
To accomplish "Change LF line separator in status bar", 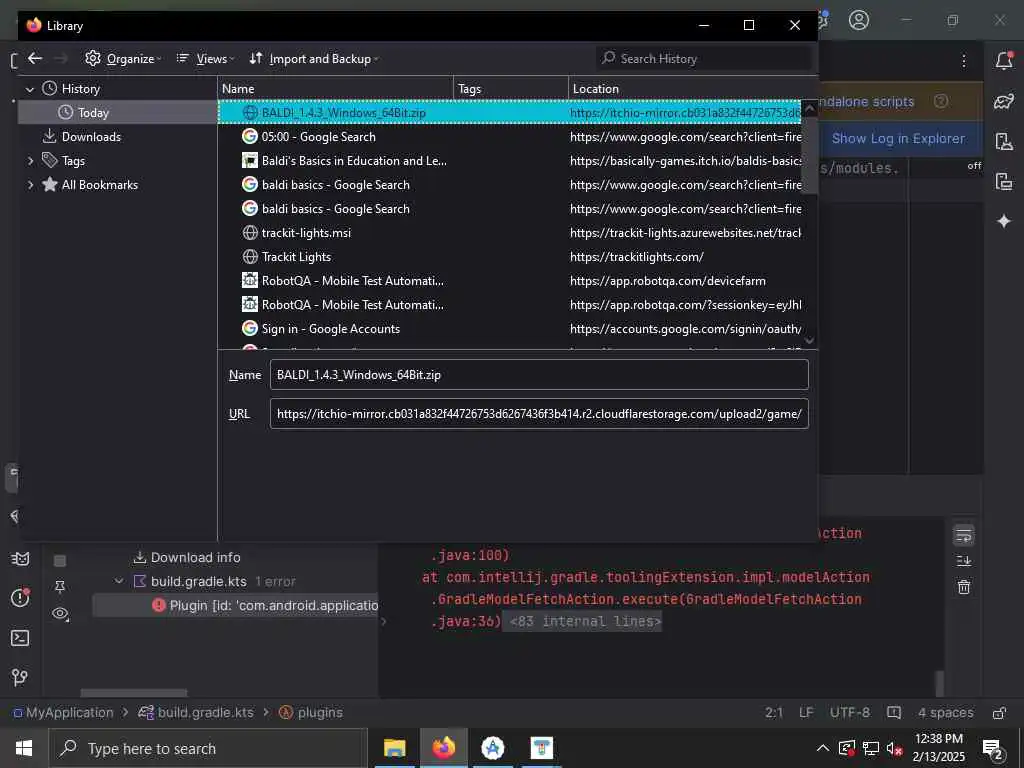I will 807,712.
